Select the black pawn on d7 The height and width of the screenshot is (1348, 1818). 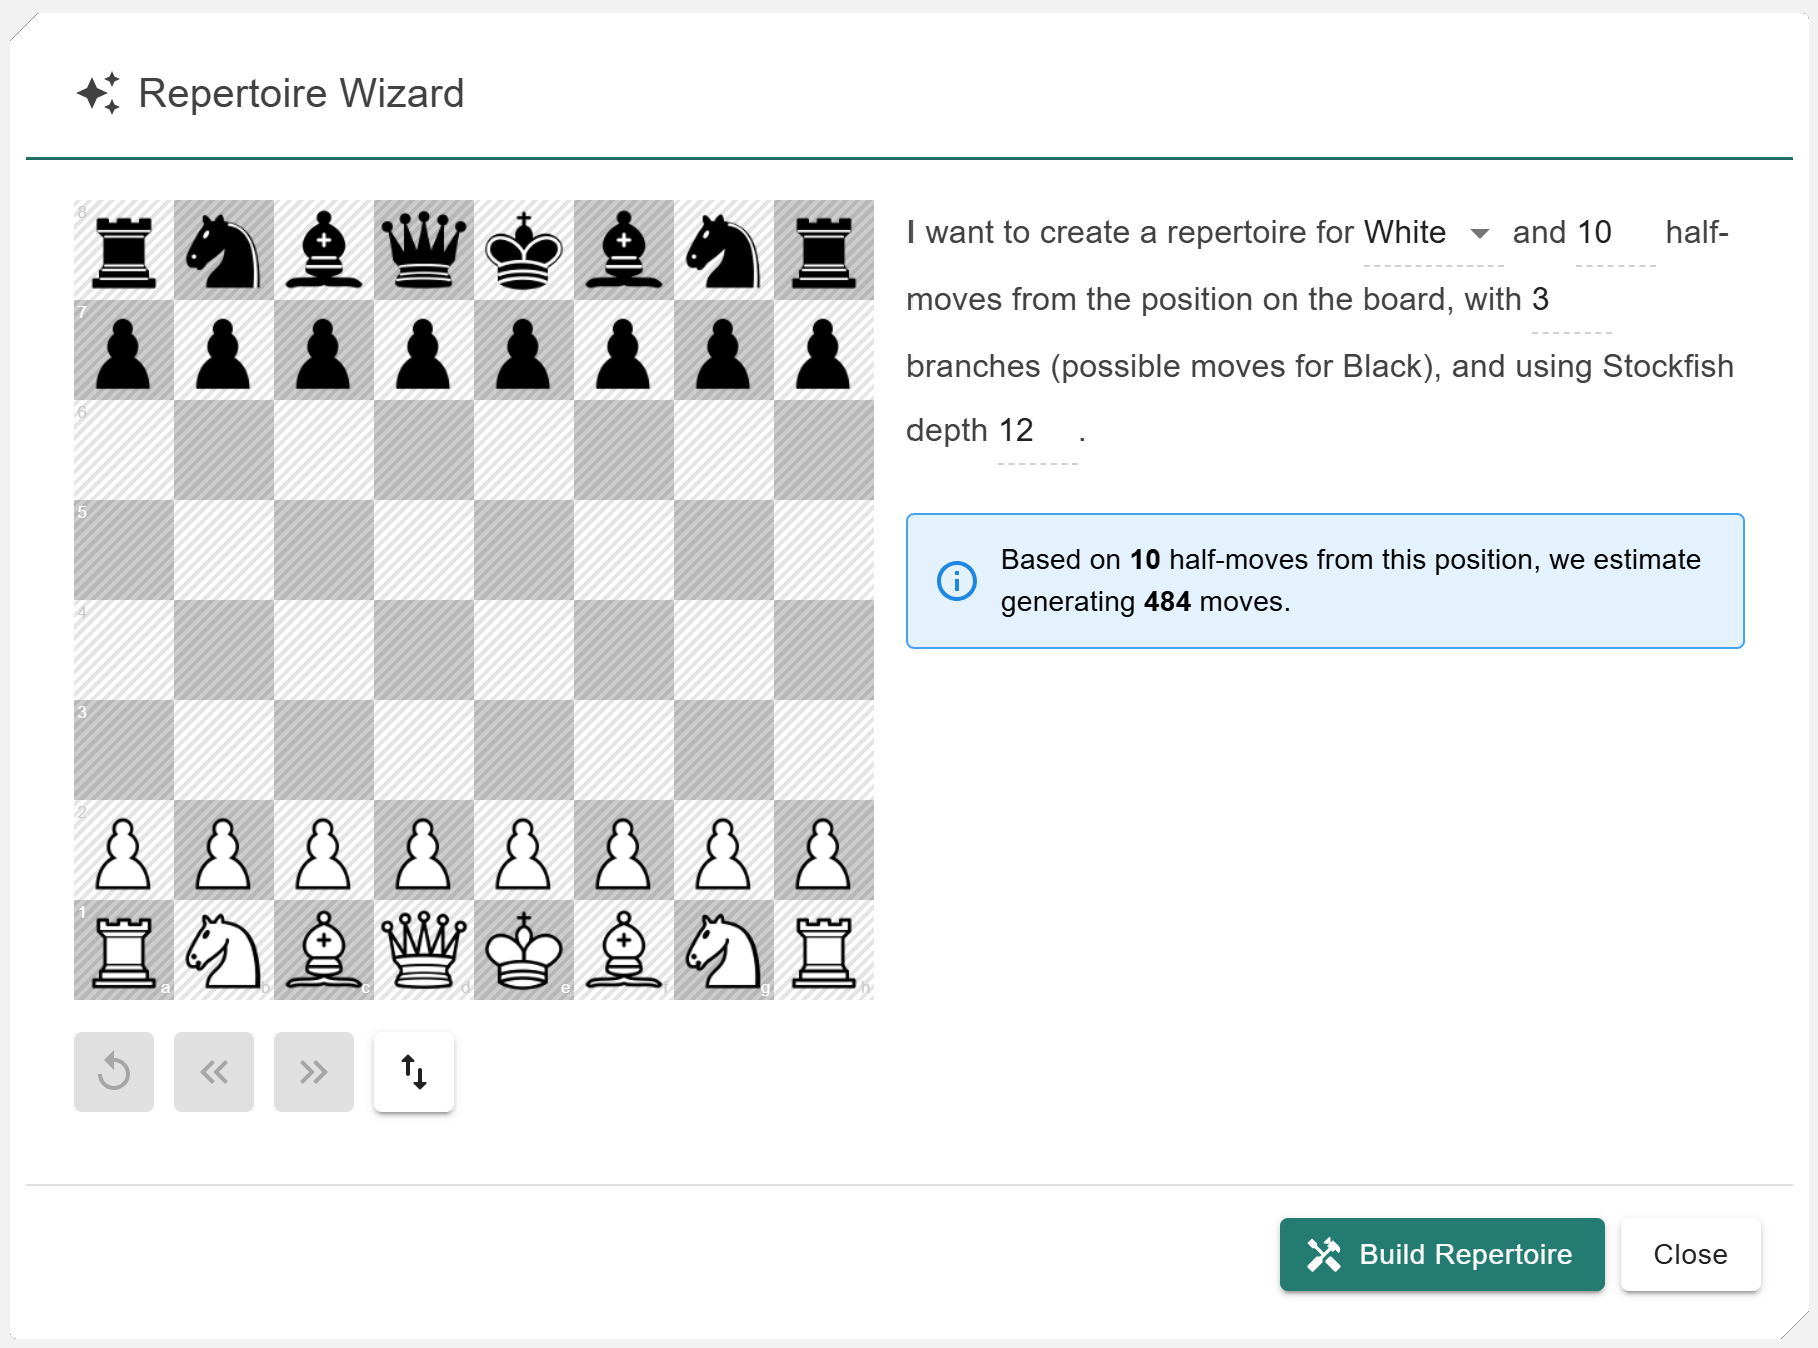pyautogui.click(x=424, y=350)
